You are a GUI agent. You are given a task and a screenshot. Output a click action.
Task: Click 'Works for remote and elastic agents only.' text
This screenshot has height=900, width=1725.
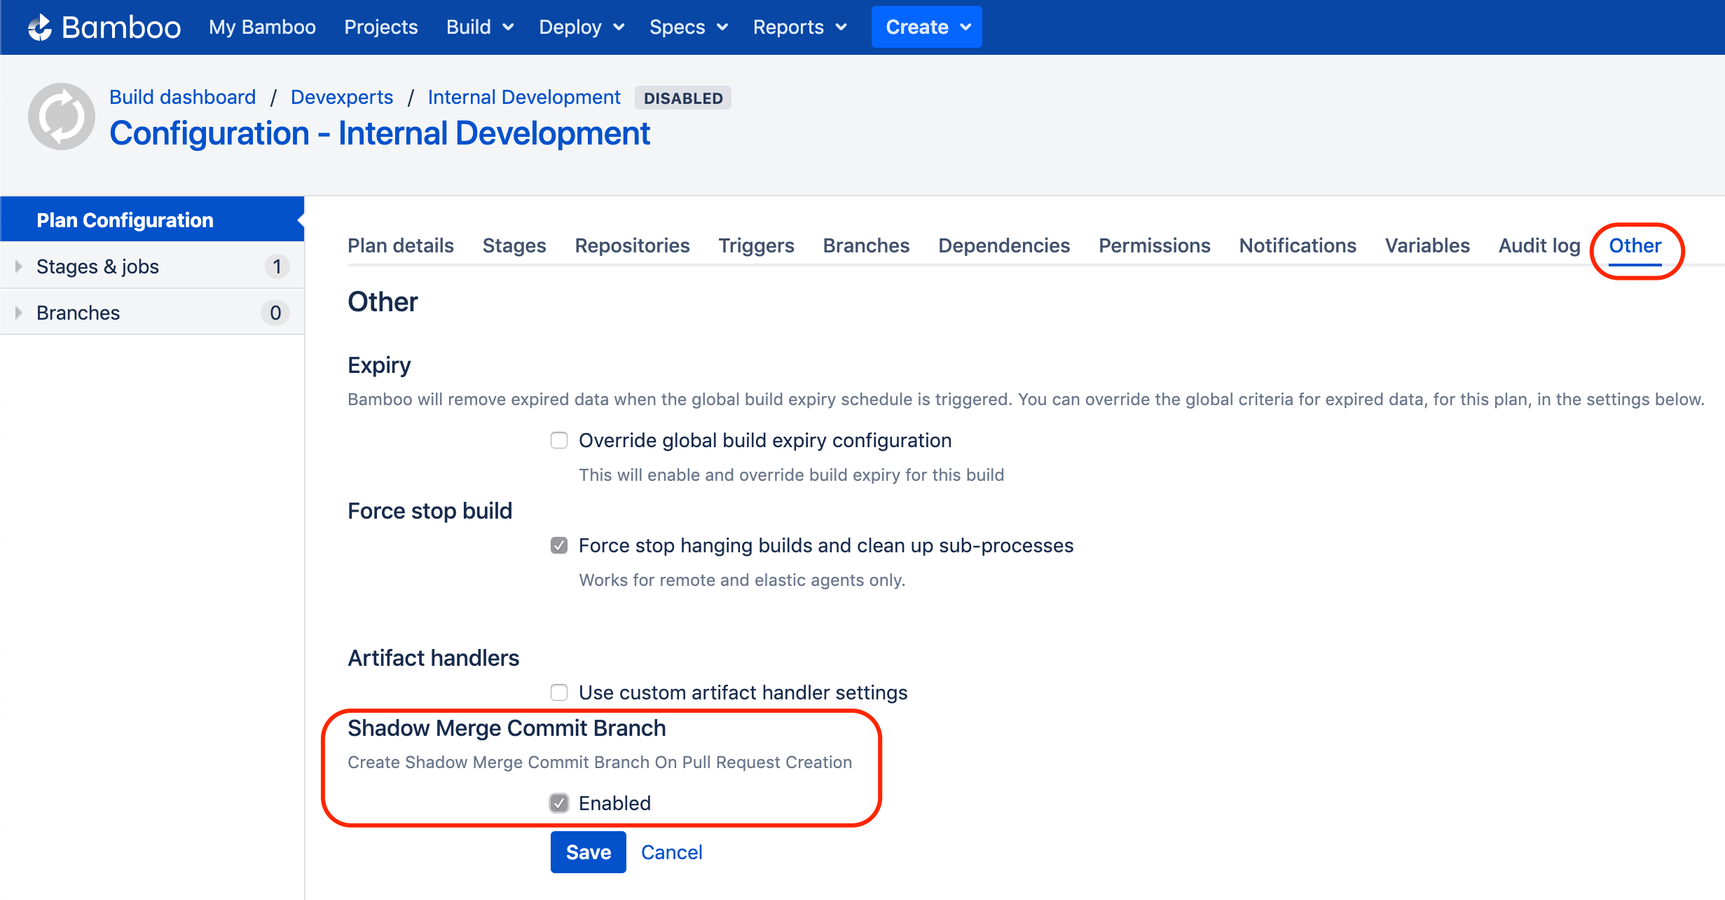(x=742, y=580)
